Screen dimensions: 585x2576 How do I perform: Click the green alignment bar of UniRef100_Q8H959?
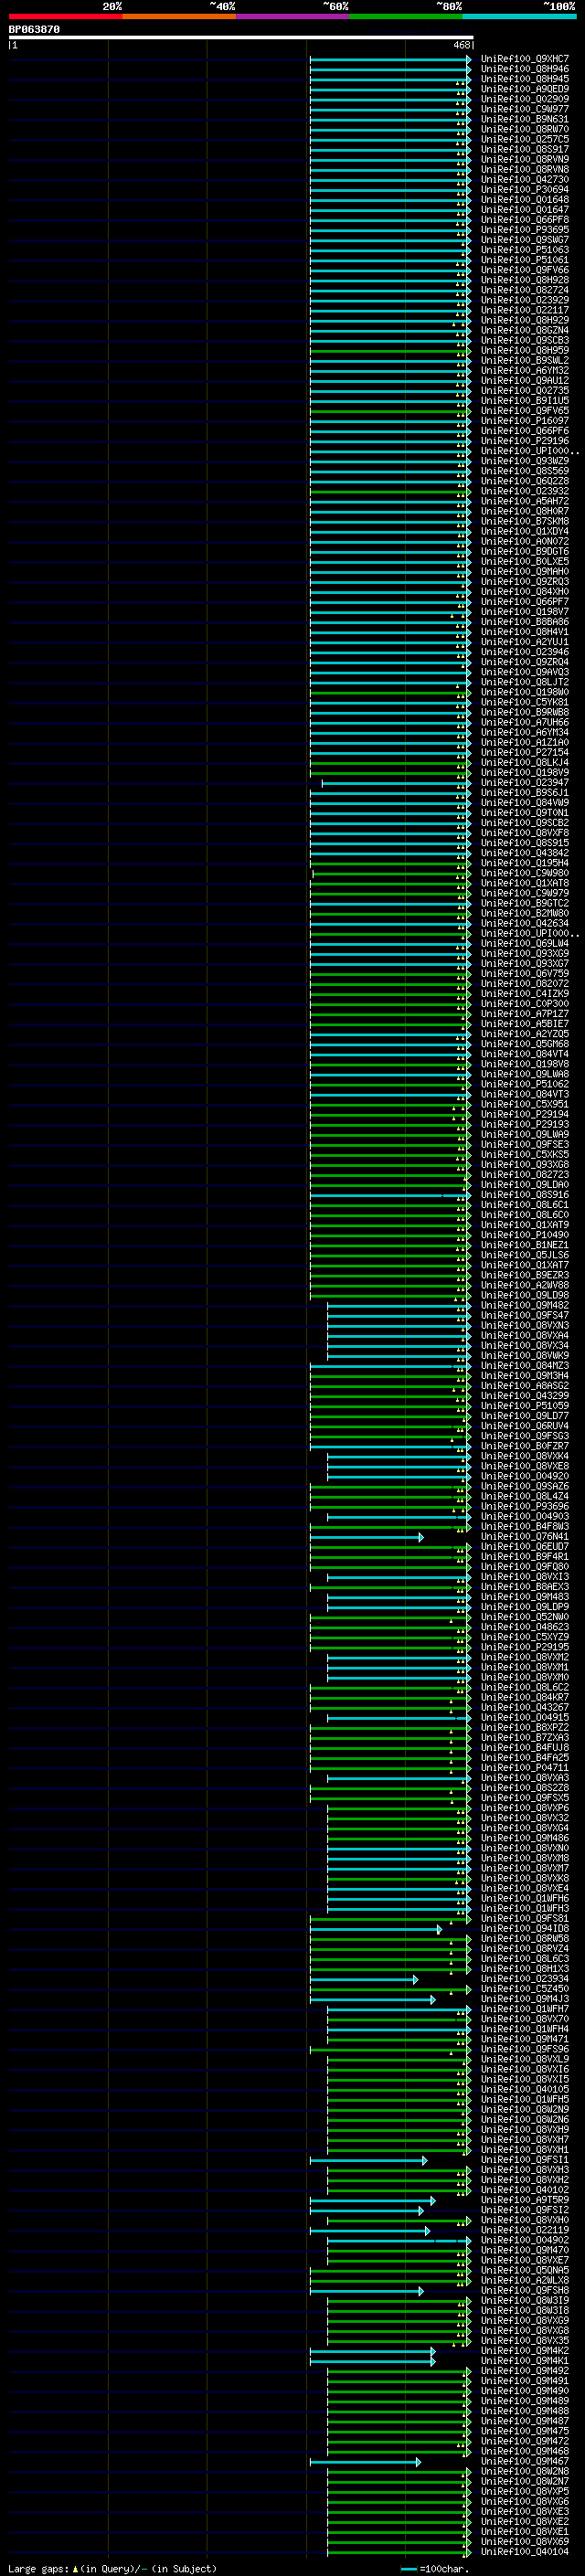click(390, 350)
